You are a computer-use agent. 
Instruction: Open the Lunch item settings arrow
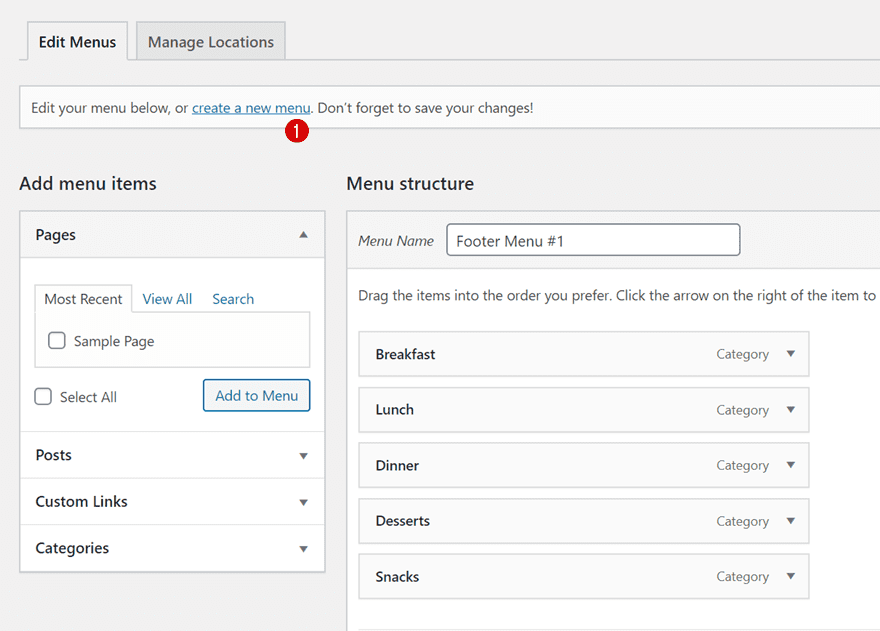[x=788, y=410]
